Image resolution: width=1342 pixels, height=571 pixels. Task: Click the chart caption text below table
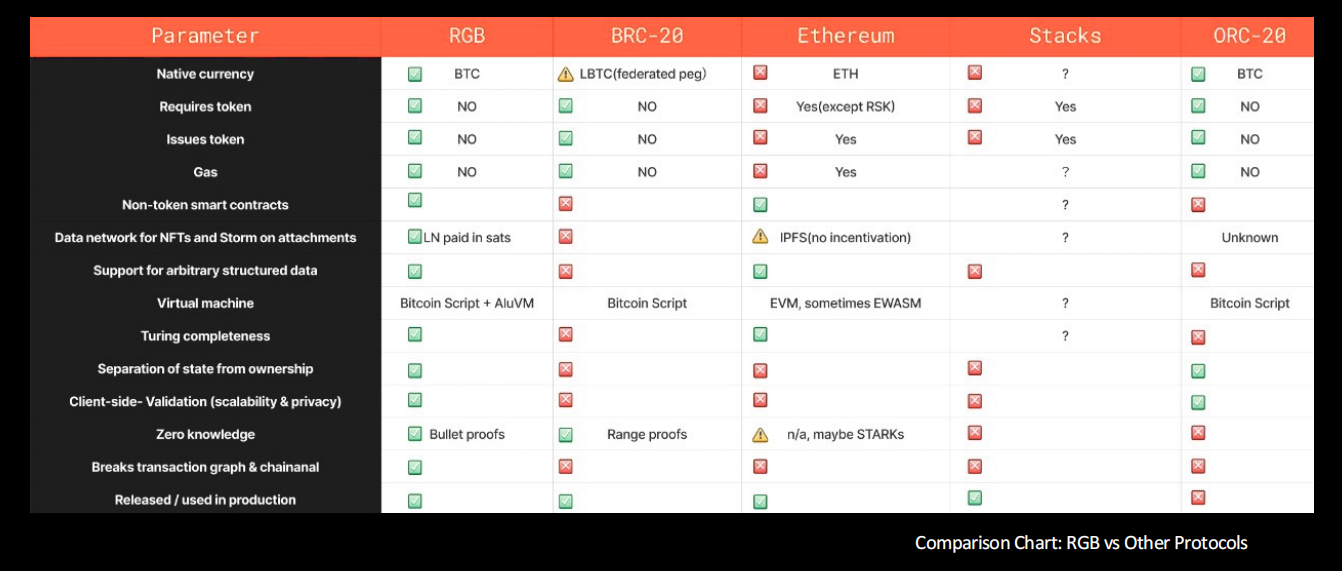pyautogui.click(x=1081, y=543)
